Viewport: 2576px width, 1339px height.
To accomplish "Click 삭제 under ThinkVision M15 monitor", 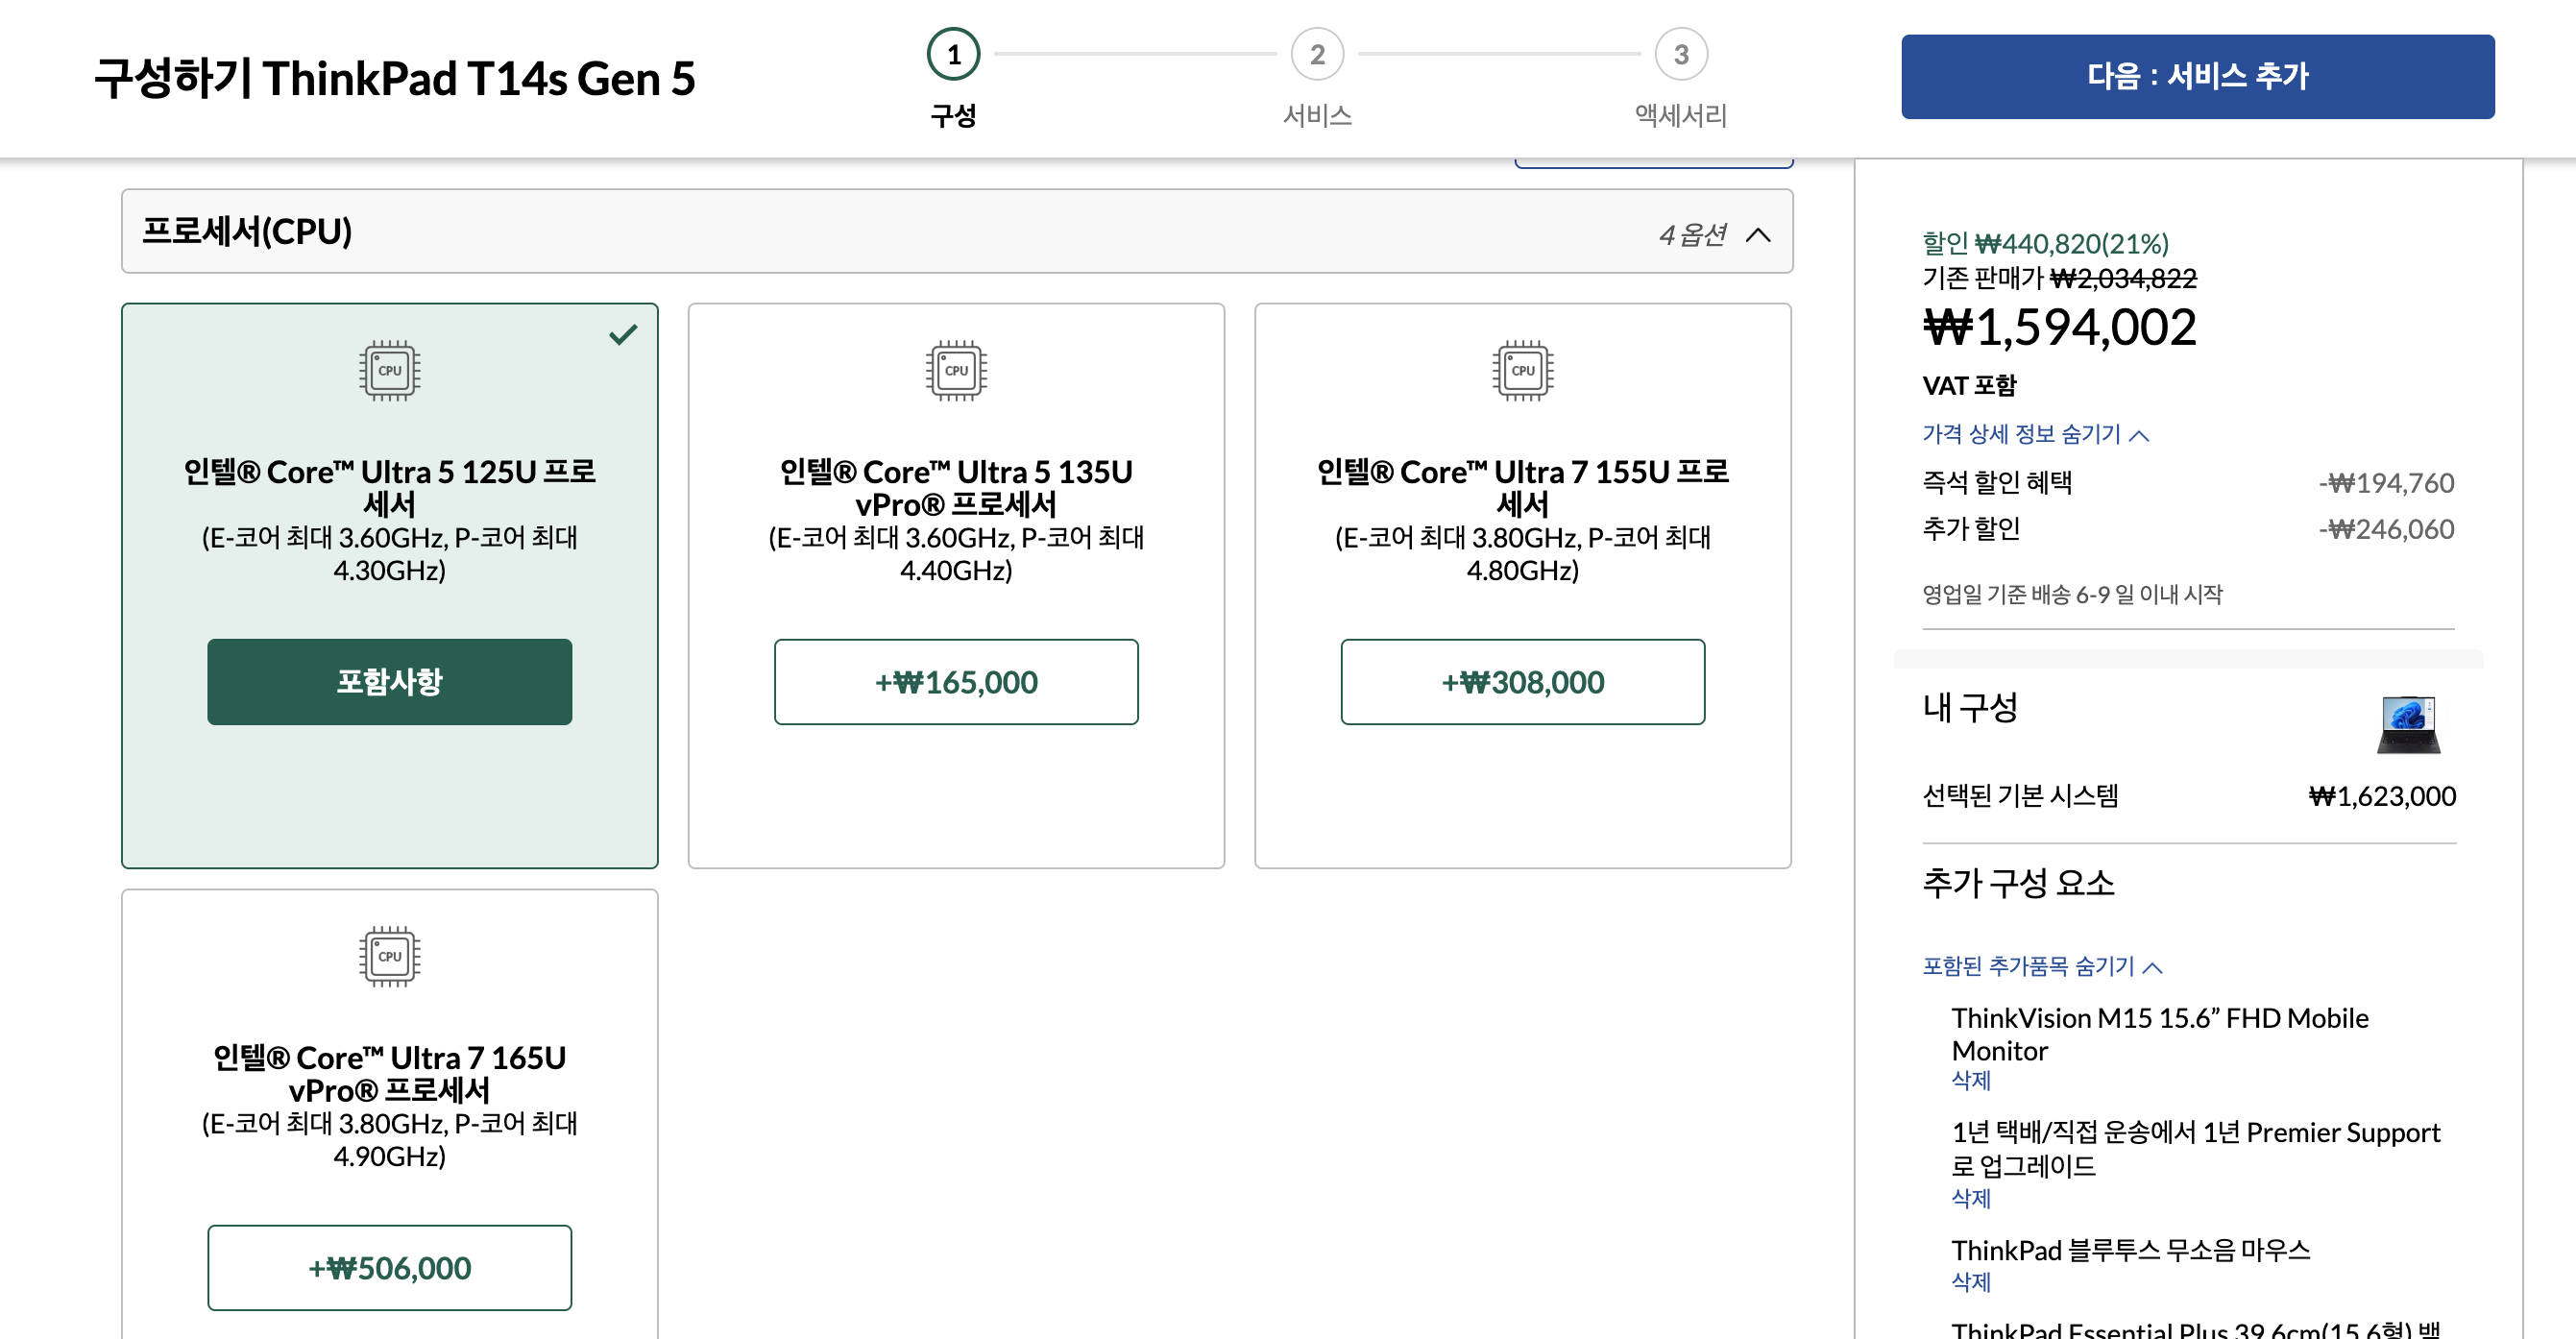I will (x=1970, y=1081).
